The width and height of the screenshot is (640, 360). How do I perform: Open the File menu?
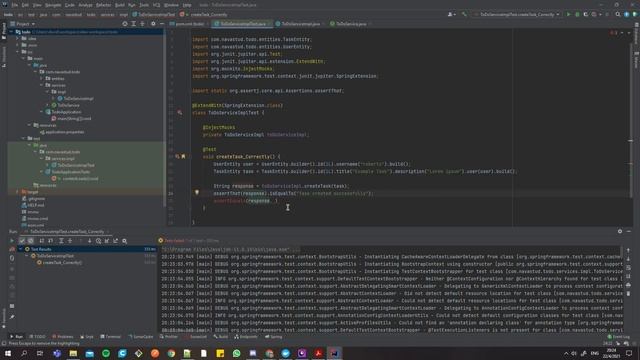click(15, 5)
